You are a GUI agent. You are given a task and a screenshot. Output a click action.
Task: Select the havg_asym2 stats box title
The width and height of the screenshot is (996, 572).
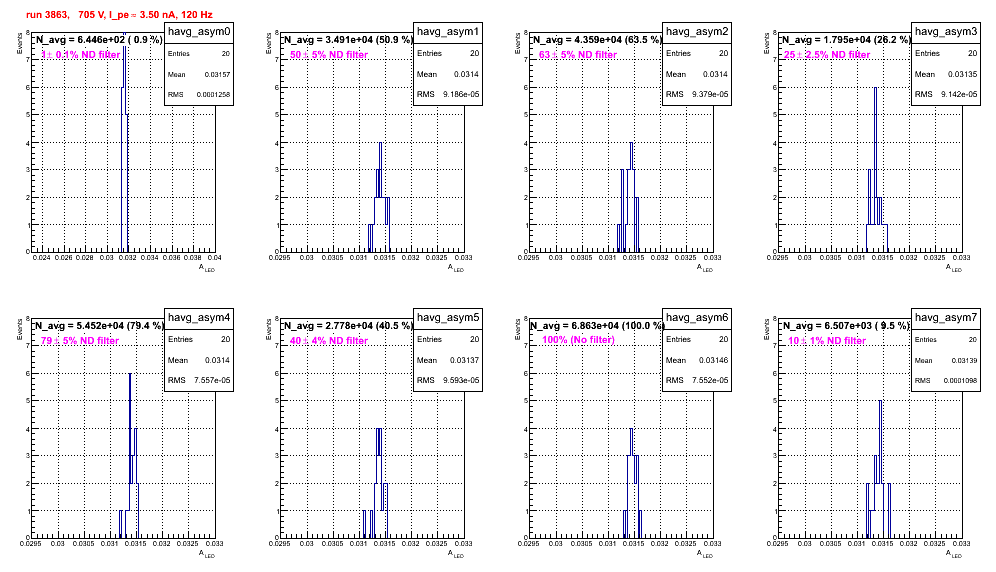[697, 31]
